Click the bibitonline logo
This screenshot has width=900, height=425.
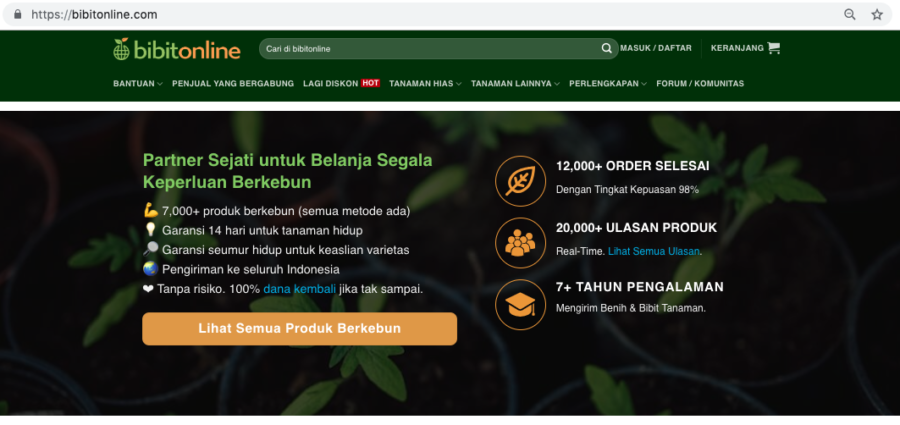pyautogui.click(x=177, y=50)
